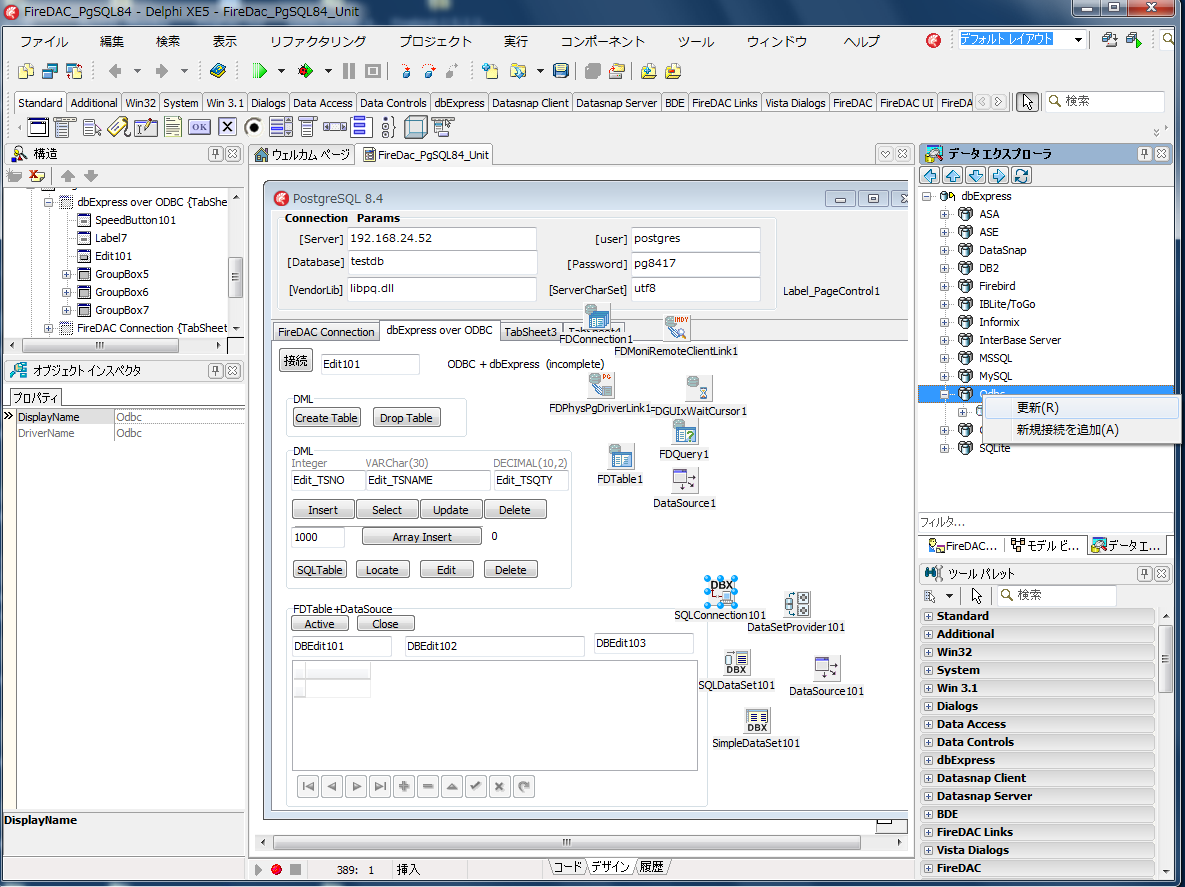1185x887 pixels.
Task: Expand the FireDAC Links palette category
Action: pos(929,833)
